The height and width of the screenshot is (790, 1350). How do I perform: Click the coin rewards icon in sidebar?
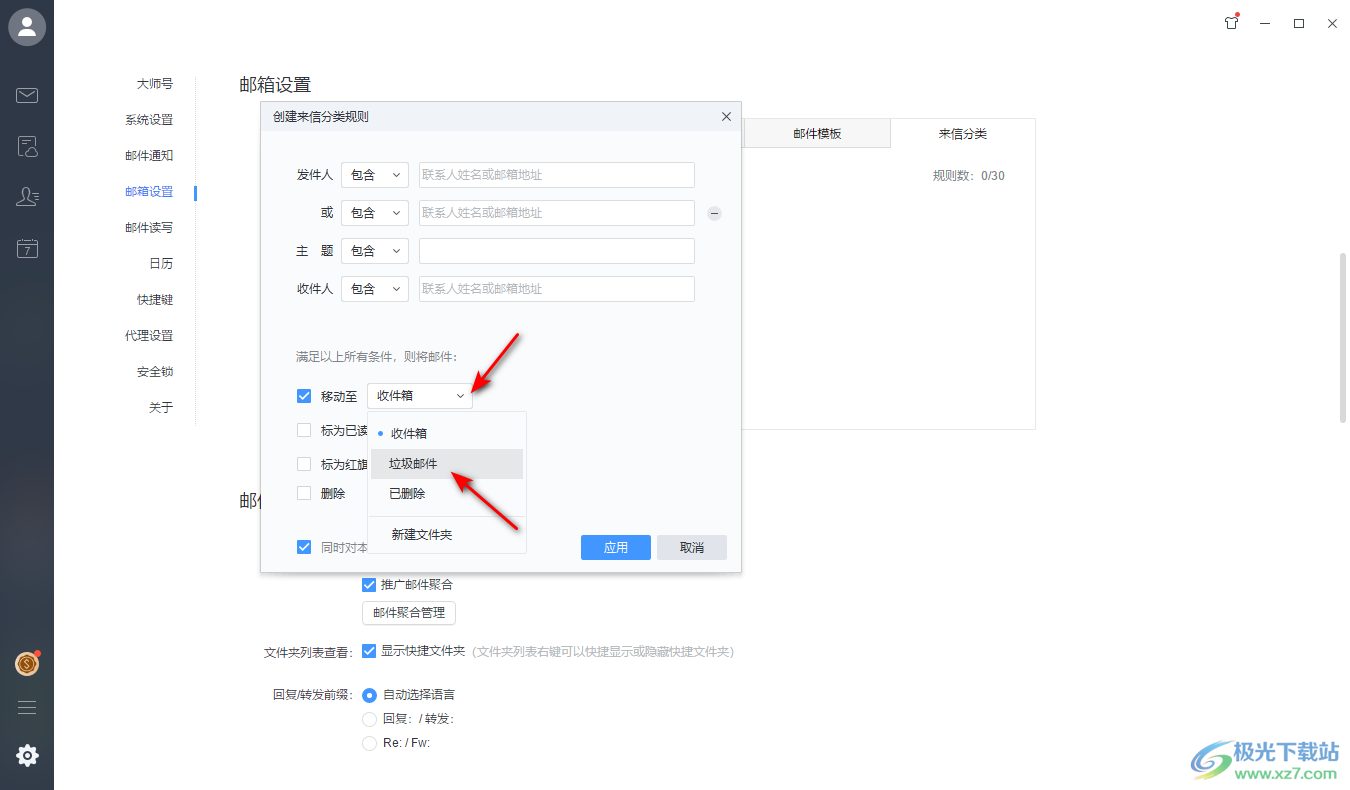point(27,663)
